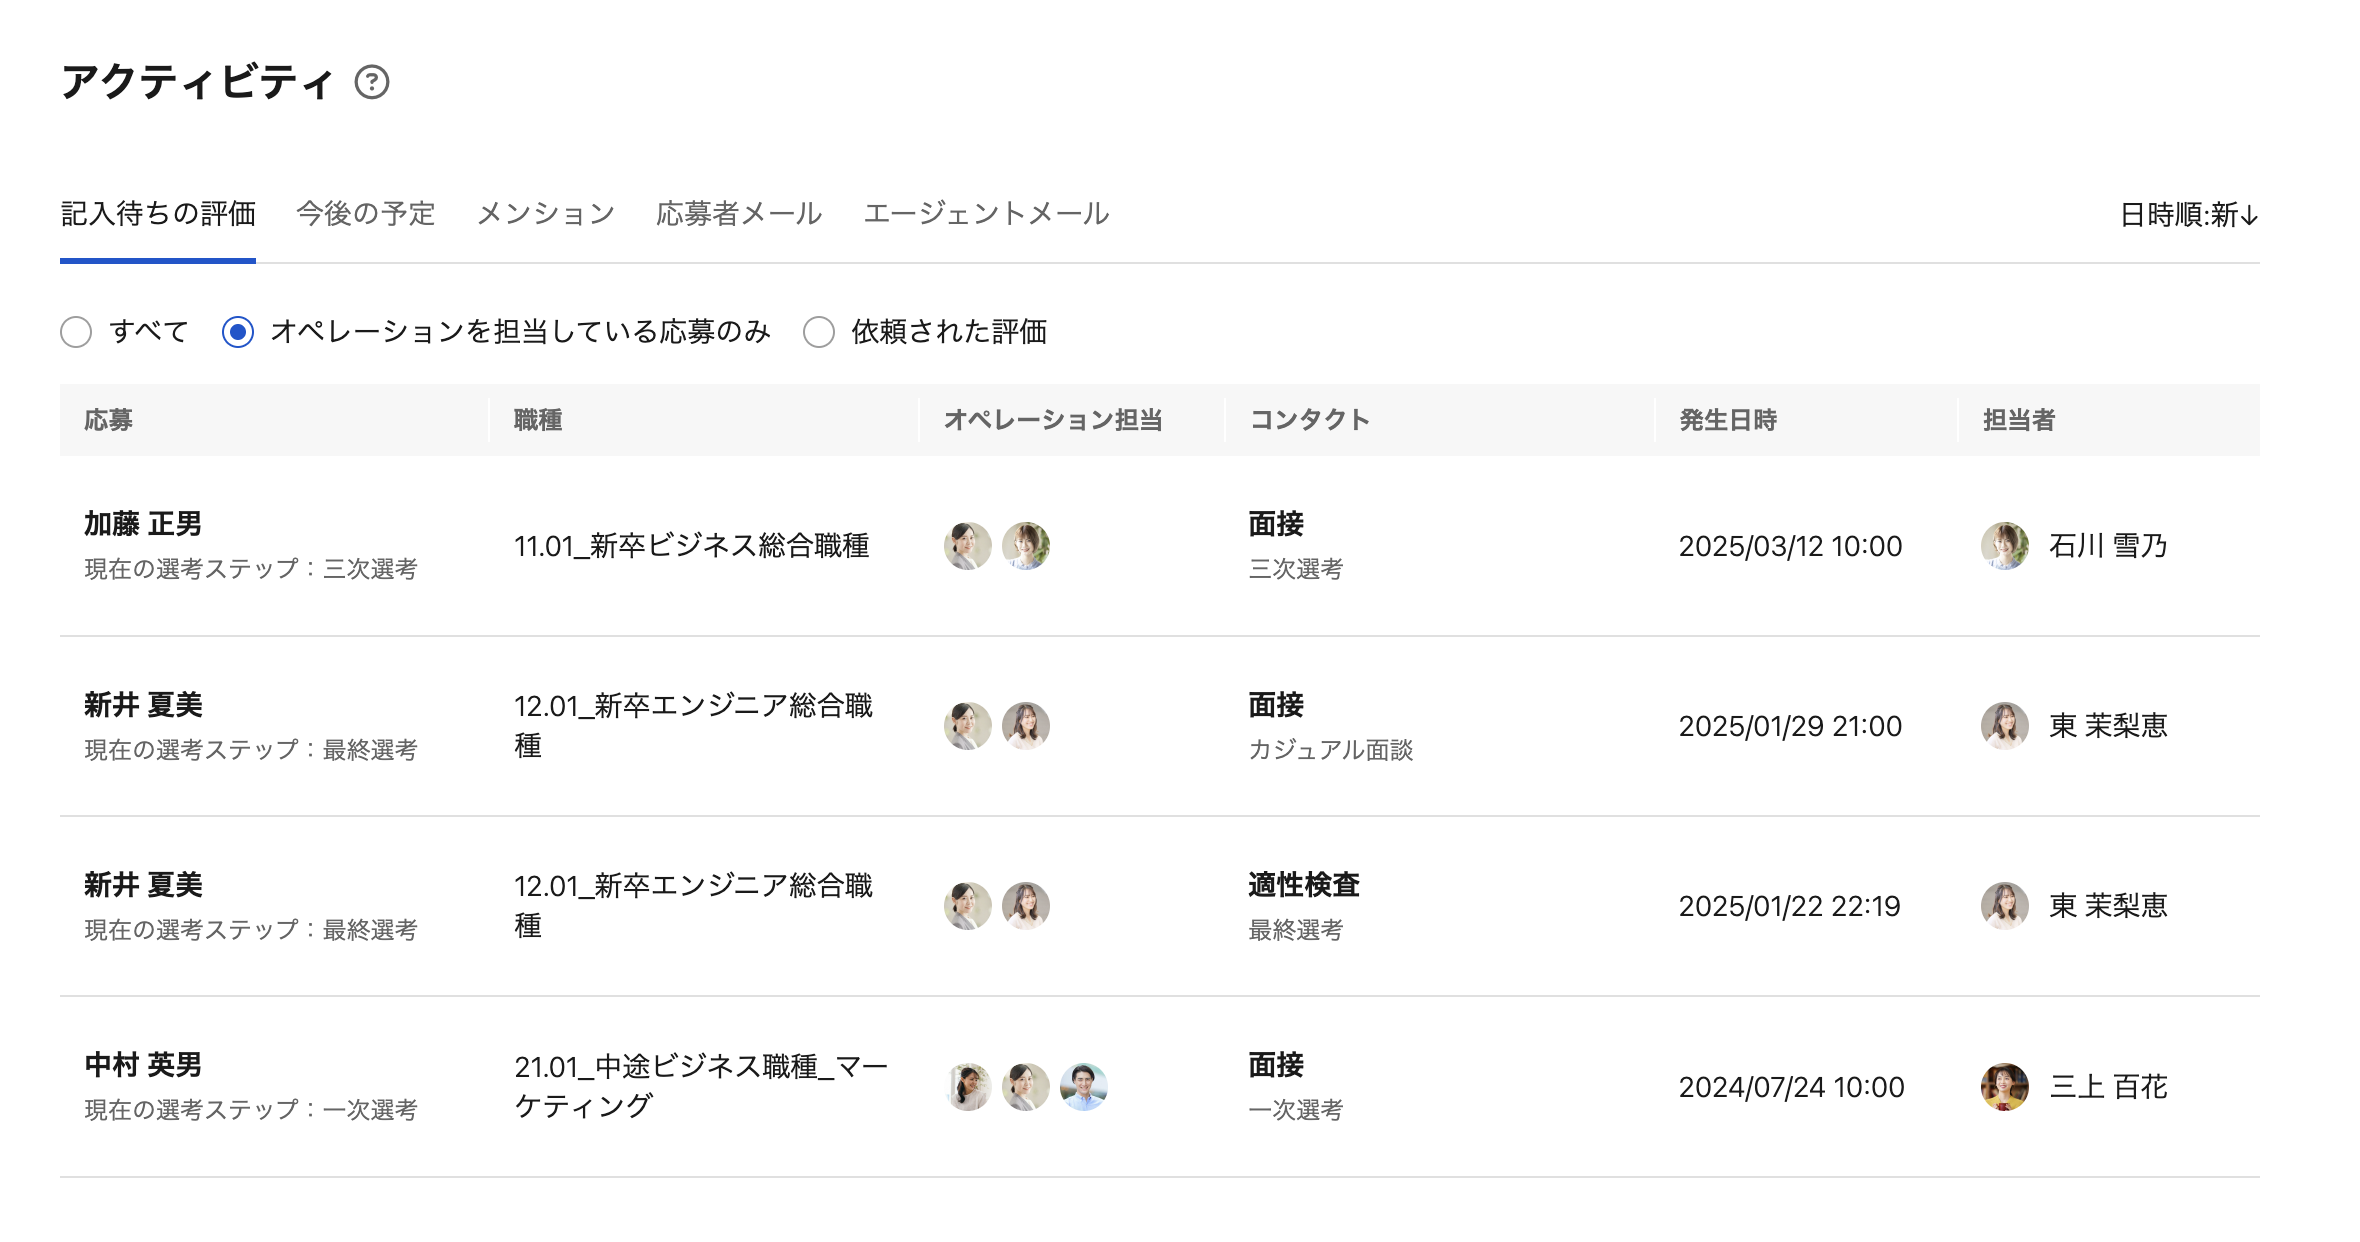Open the 適性検査 contact for 新井 夏美
The width and height of the screenshot is (2360, 1242).
[1304, 885]
